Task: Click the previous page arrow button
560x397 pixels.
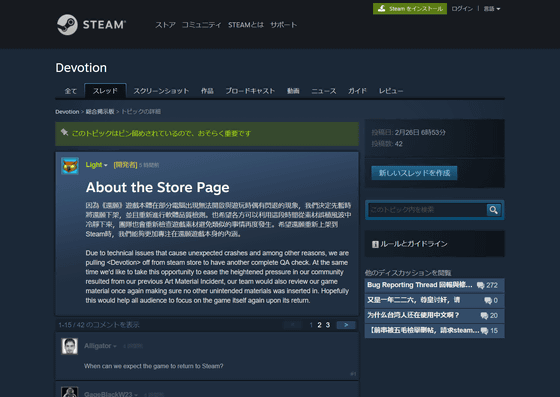Action: [x=293, y=325]
